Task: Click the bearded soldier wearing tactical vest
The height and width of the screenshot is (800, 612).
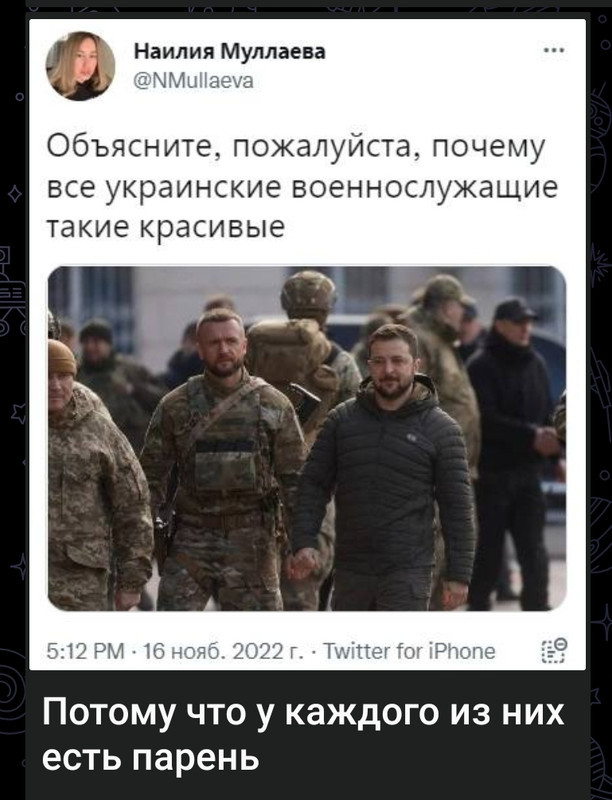Action: pos(224,459)
